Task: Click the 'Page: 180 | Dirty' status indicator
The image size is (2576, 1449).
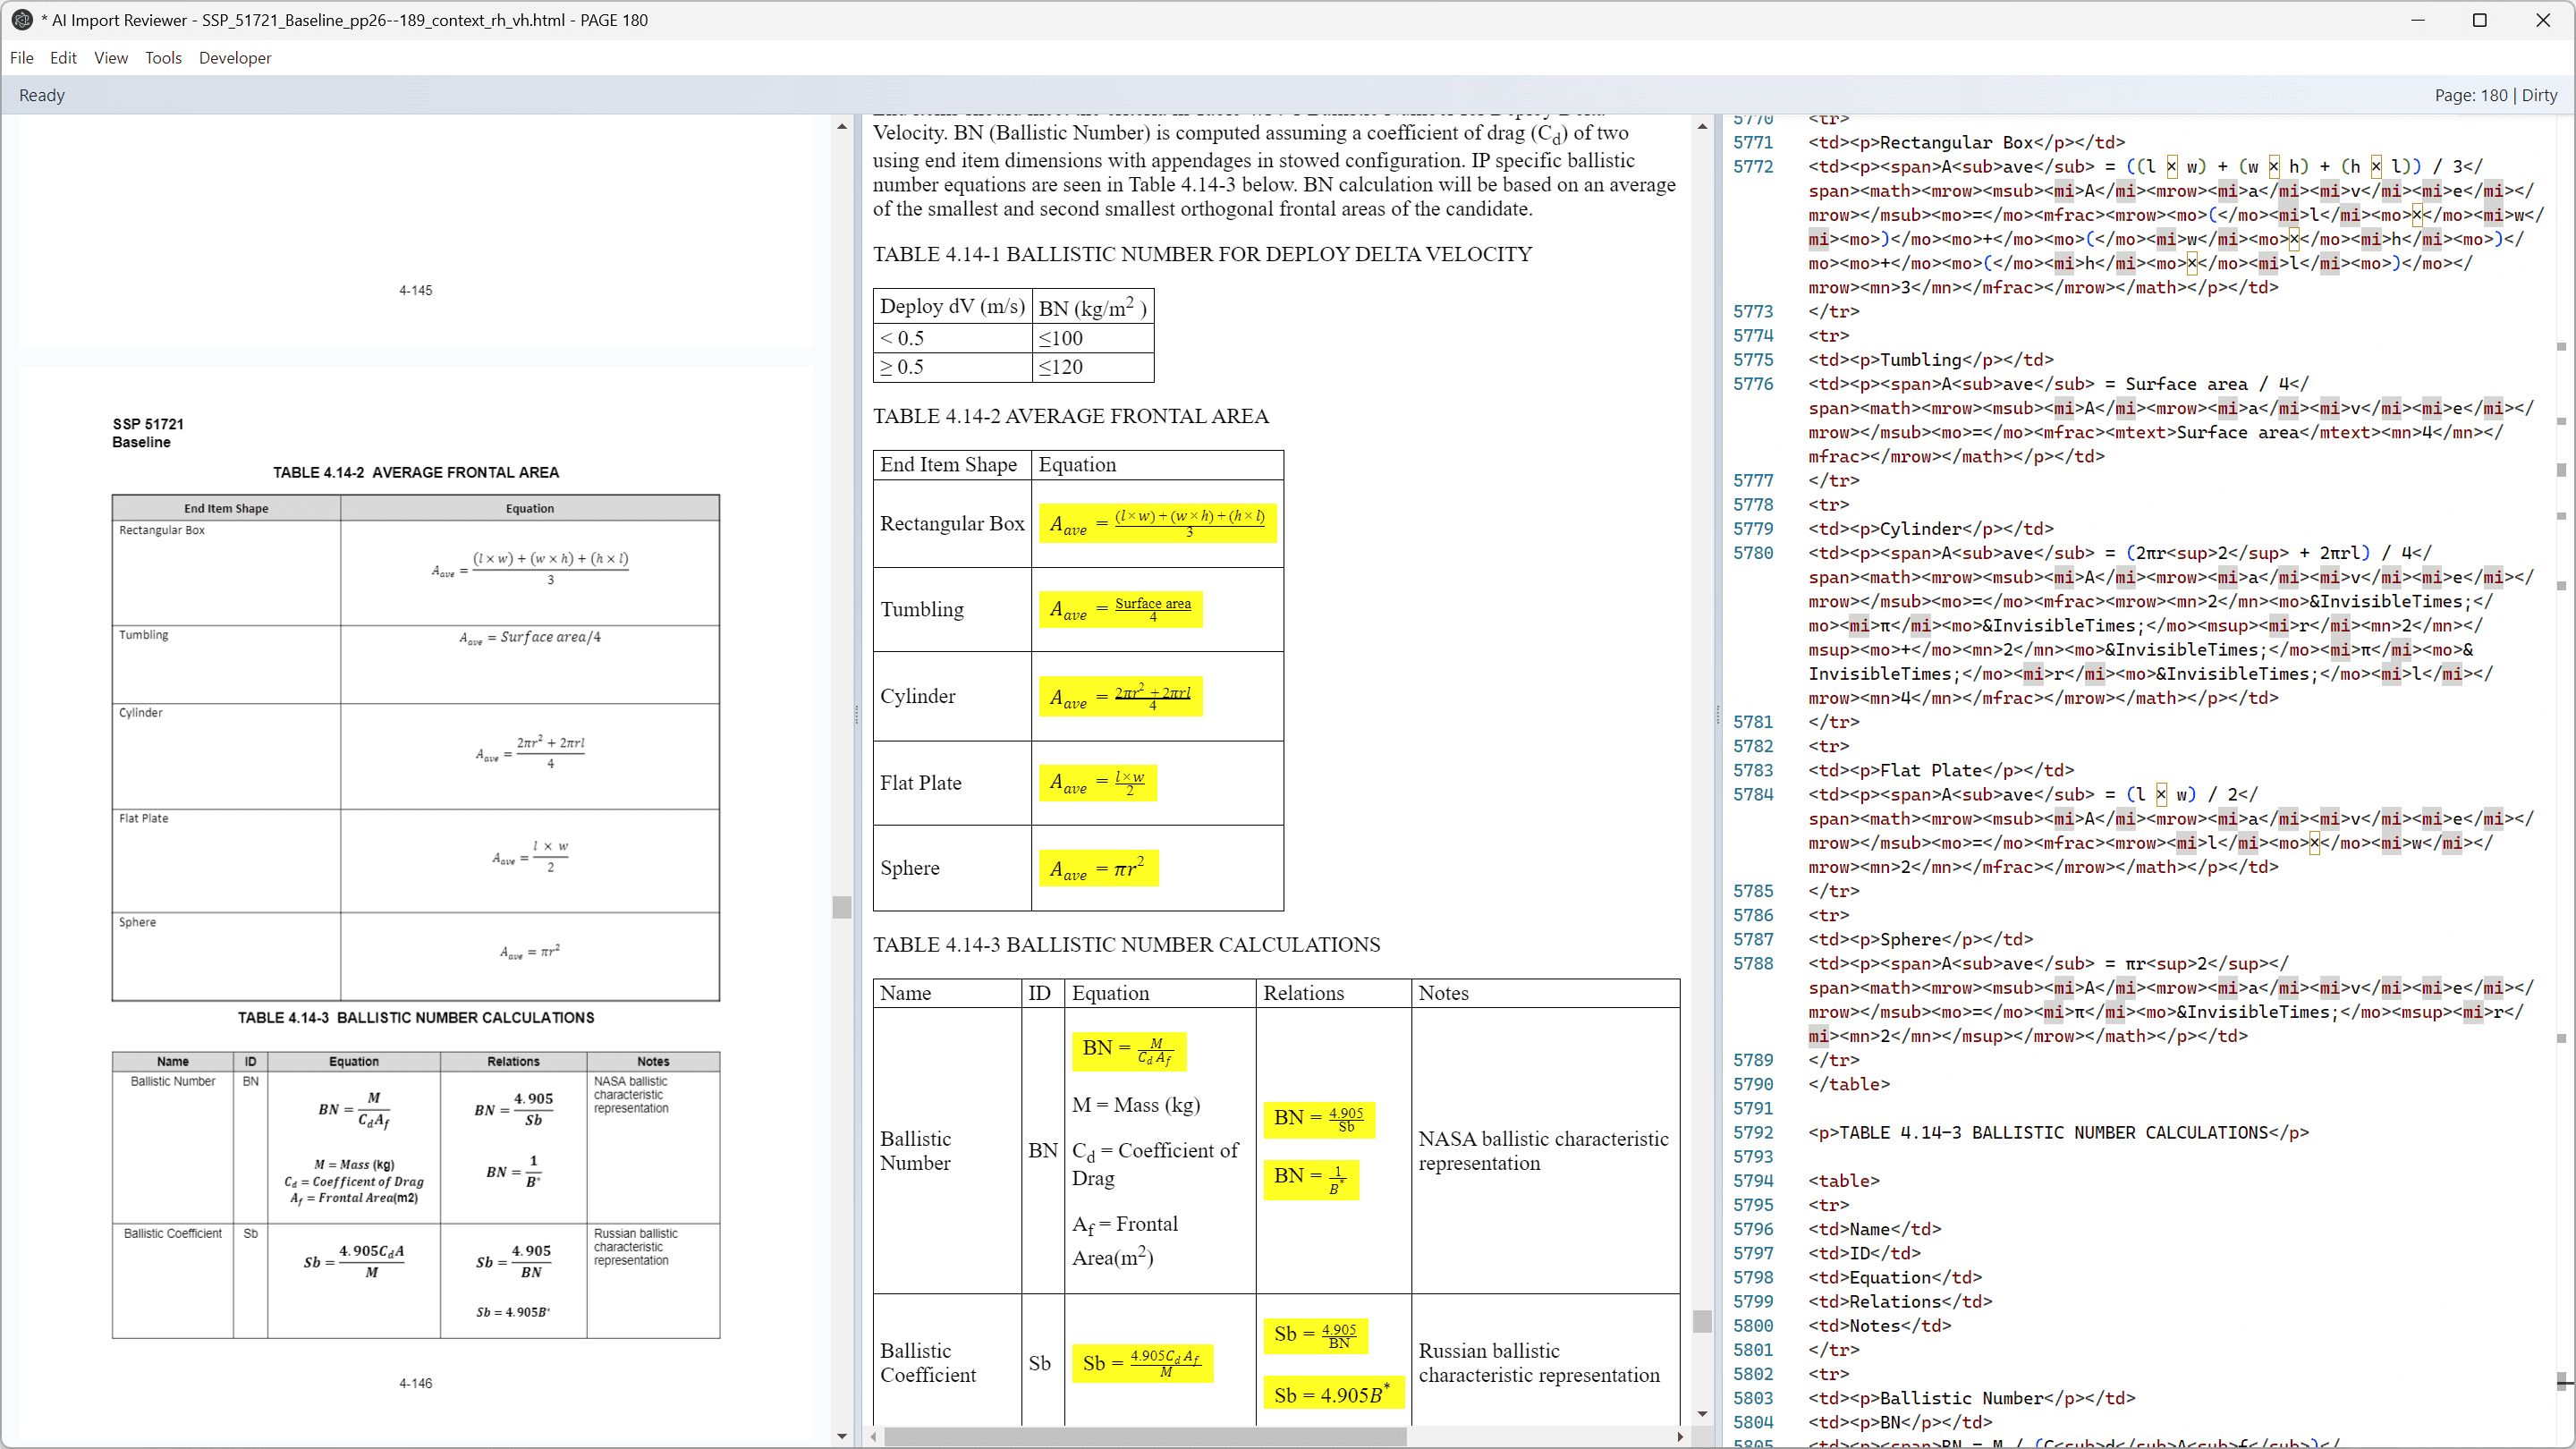Action: [x=2495, y=95]
